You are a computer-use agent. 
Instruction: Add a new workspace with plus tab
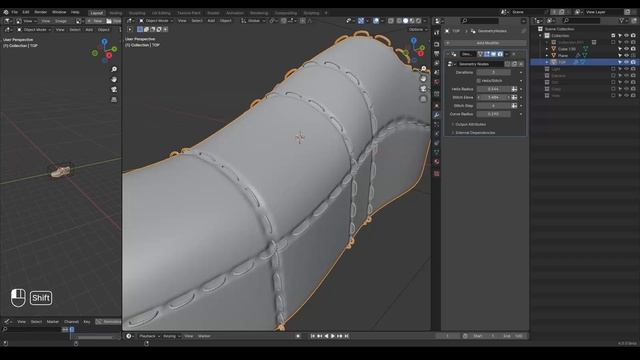coord(326,13)
